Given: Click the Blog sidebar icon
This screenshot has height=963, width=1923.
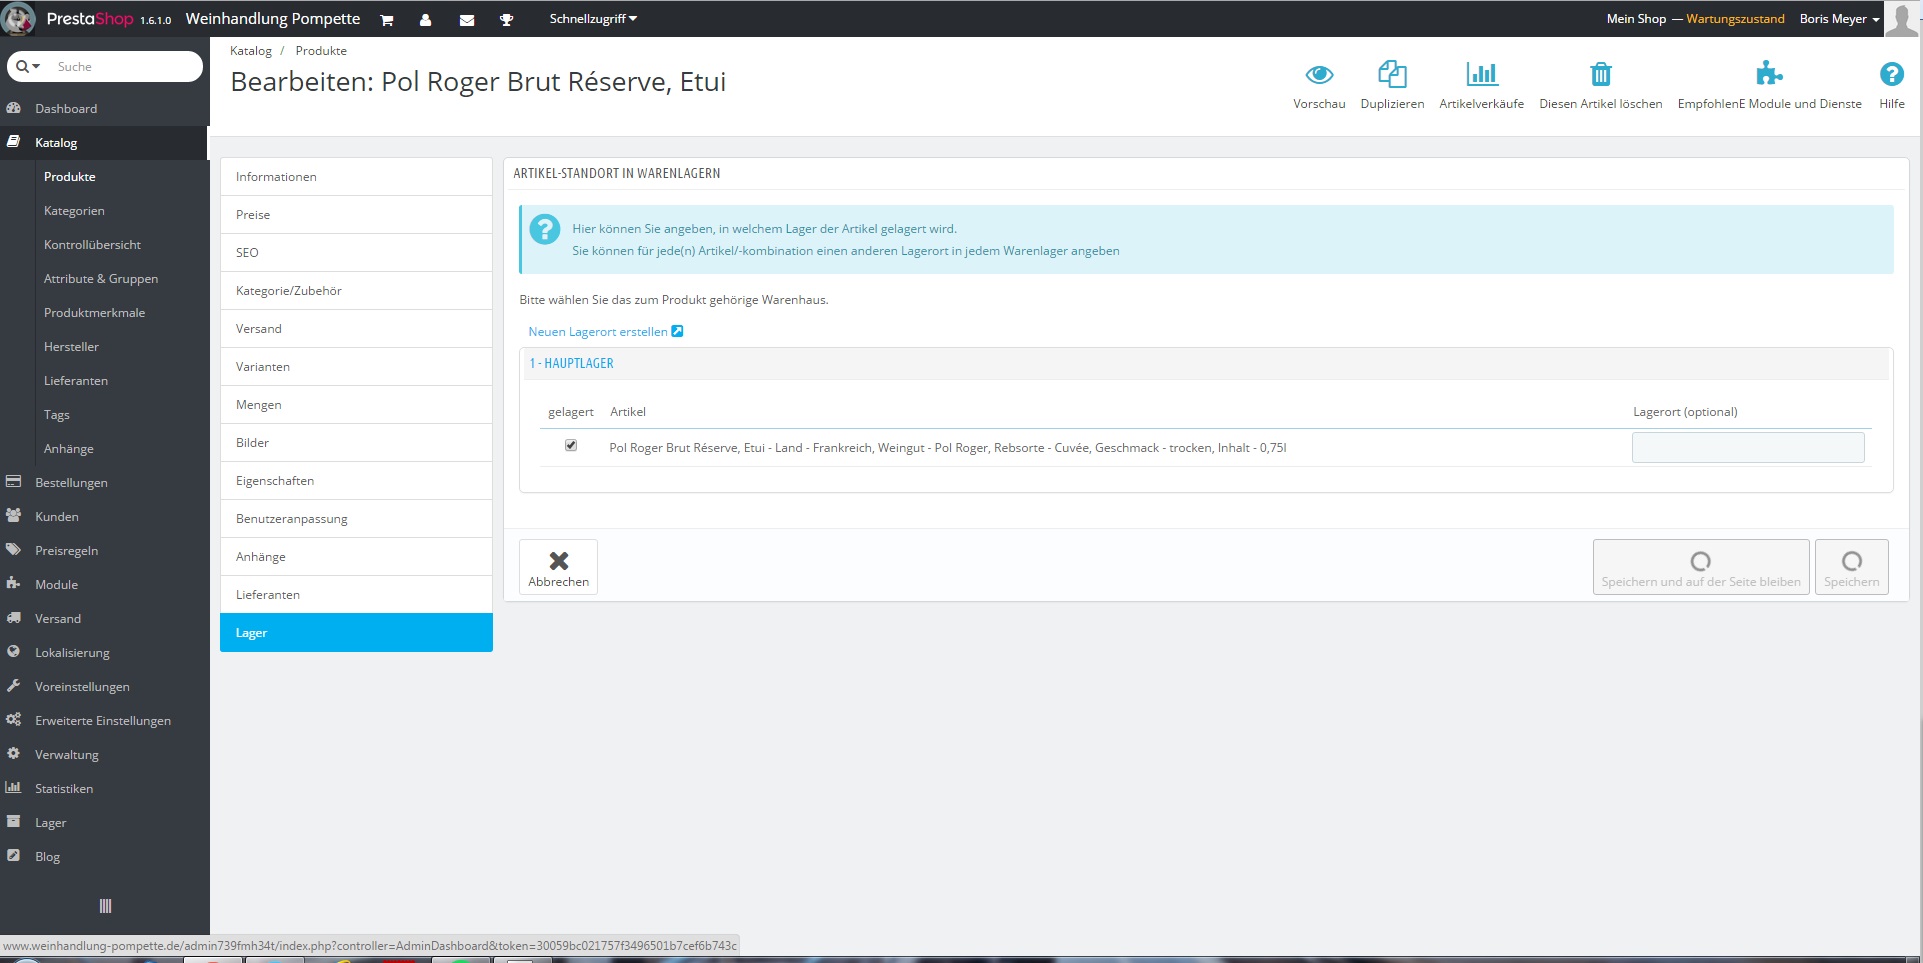Looking at the screenshot, I should [14, 856].
